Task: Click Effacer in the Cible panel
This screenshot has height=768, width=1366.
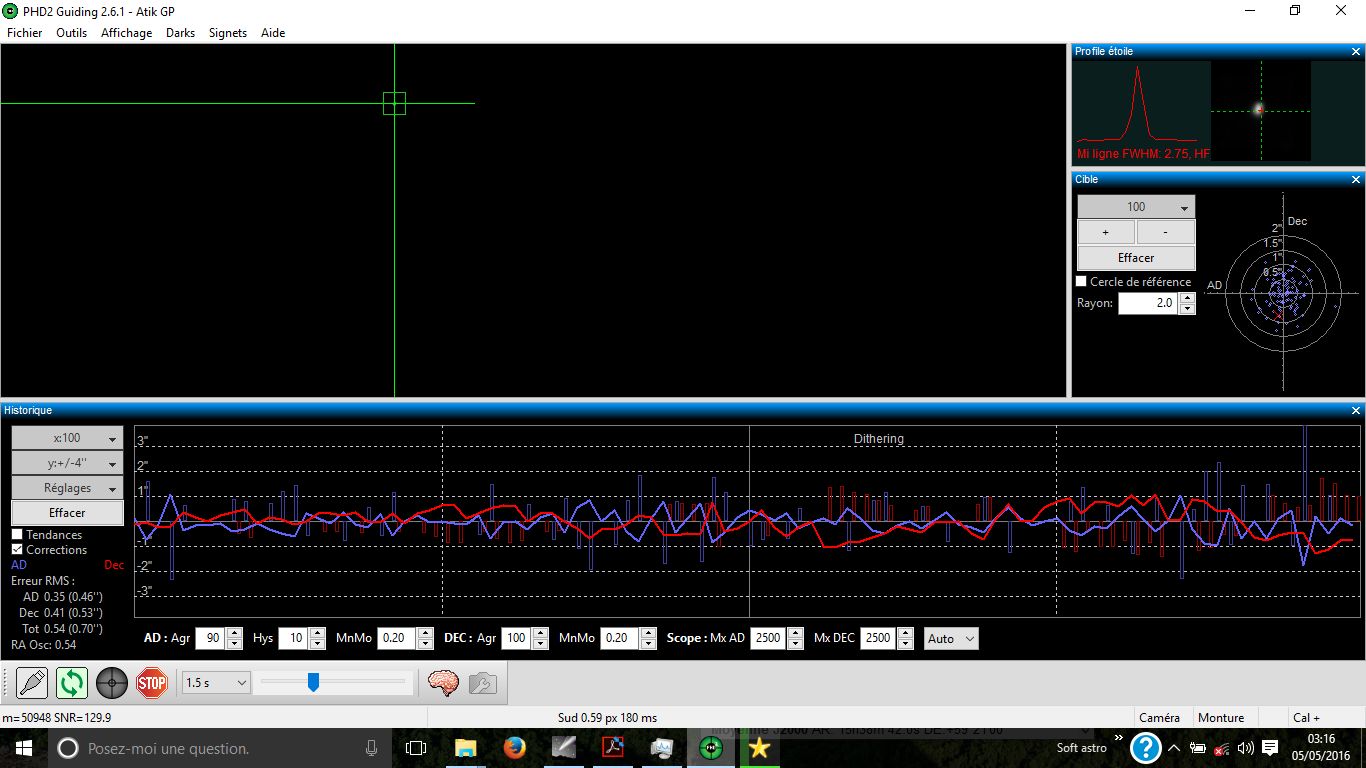Action: coord(1136,257)
